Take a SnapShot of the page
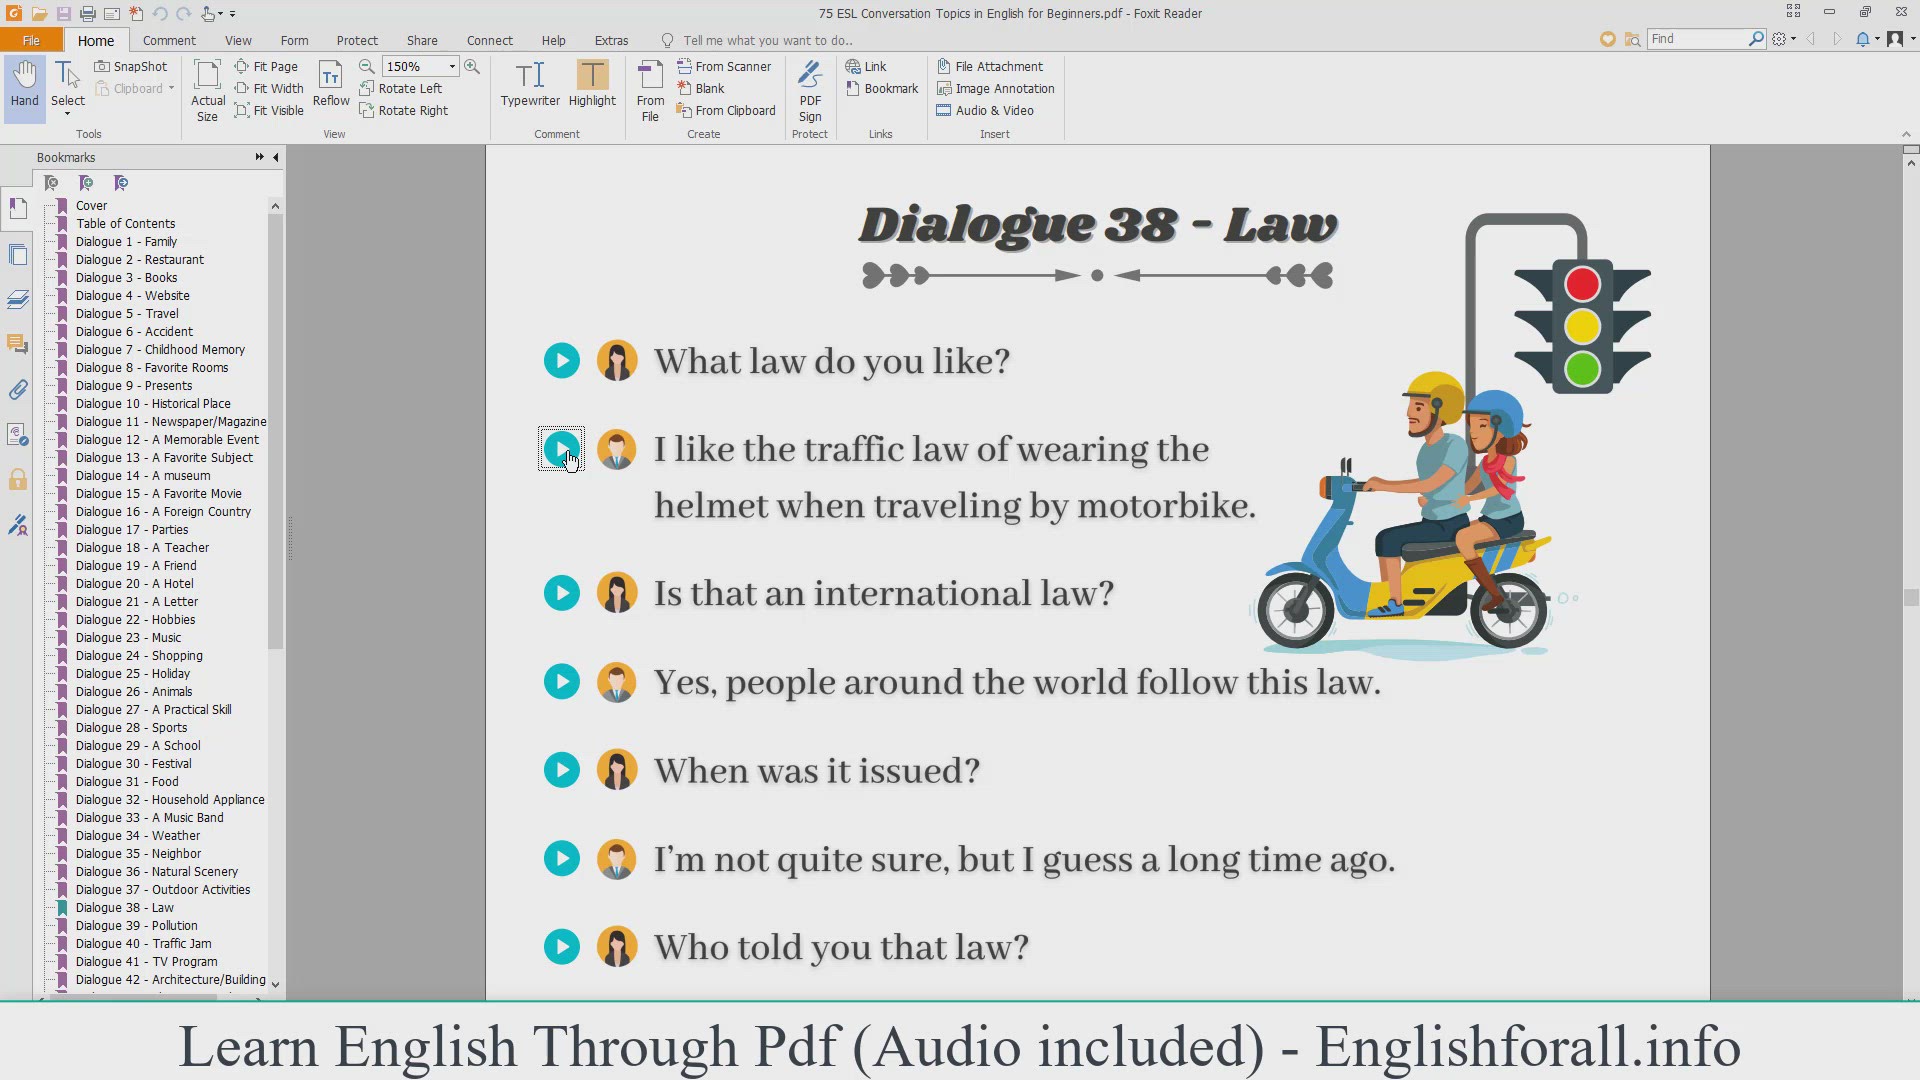 pos(131,66)
